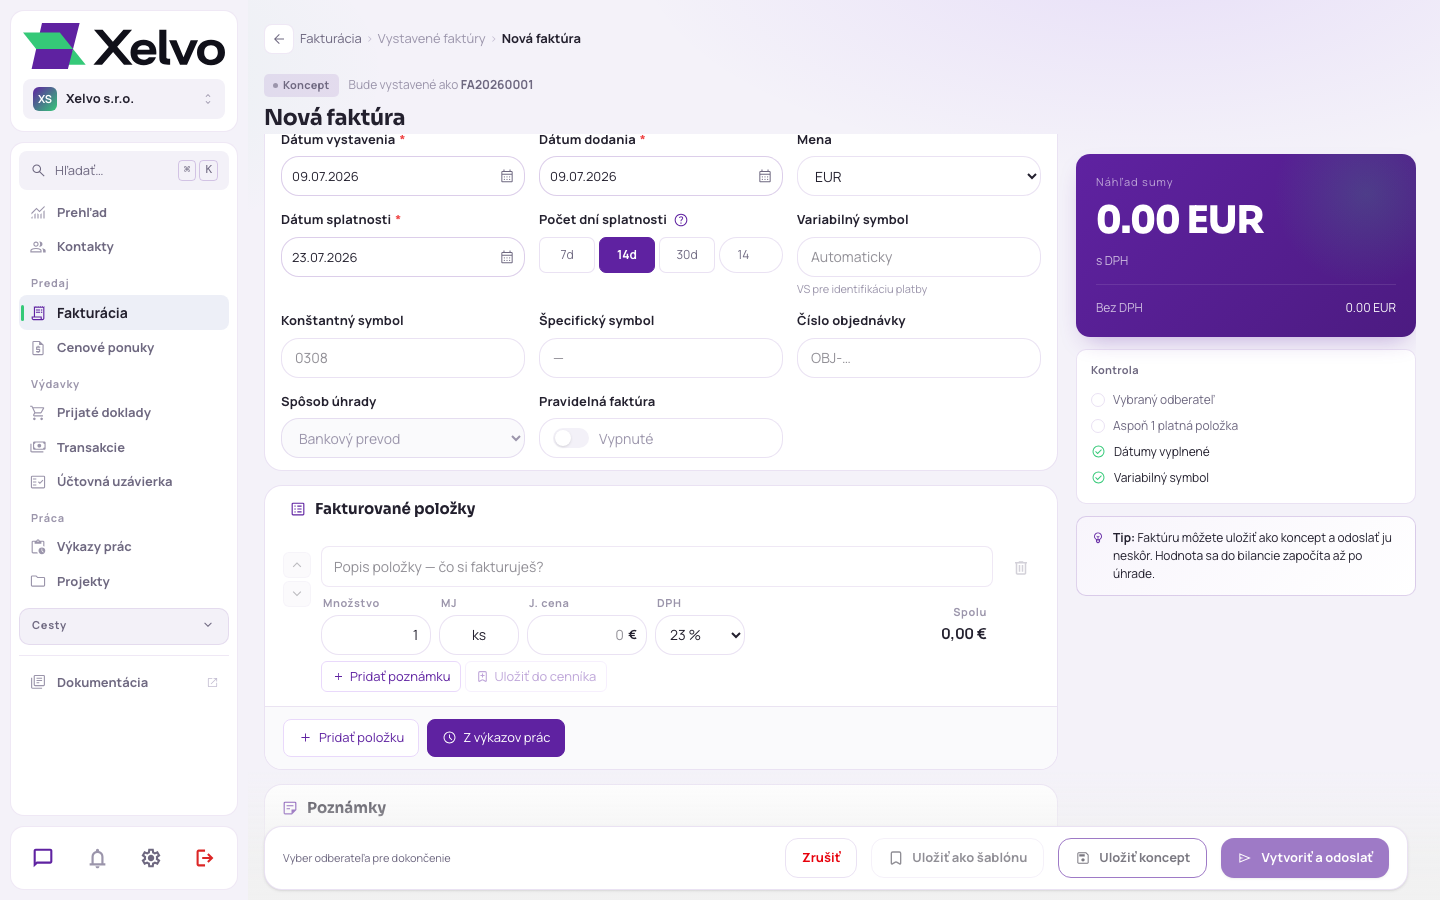Expand the Cesty section in sidebar

[124, 626]
